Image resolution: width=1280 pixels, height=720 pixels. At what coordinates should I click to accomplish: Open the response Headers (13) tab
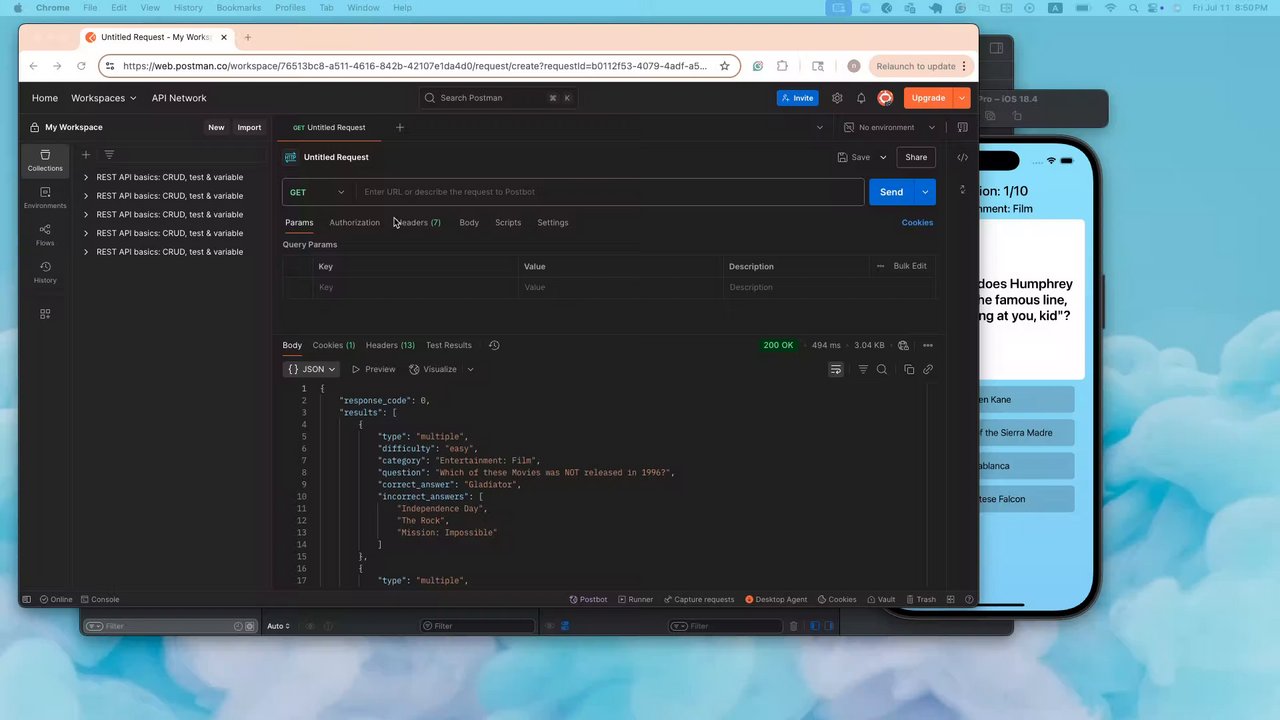(x=390, y=345)
